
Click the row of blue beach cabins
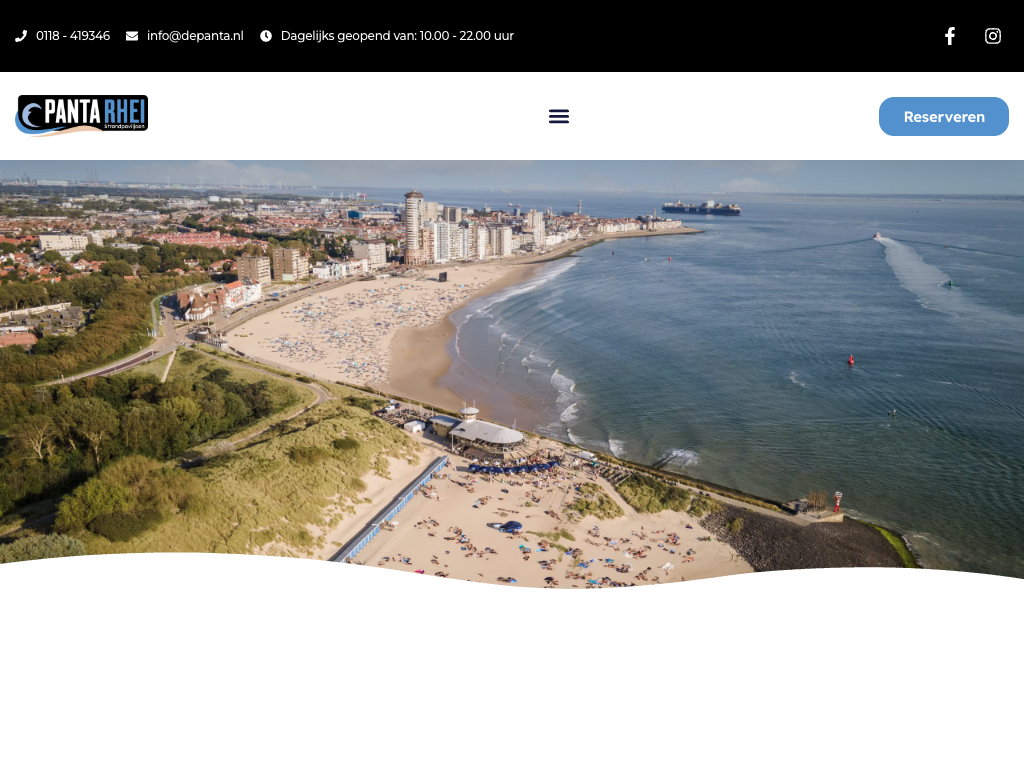pyautogui.click(x=390, y=510)
